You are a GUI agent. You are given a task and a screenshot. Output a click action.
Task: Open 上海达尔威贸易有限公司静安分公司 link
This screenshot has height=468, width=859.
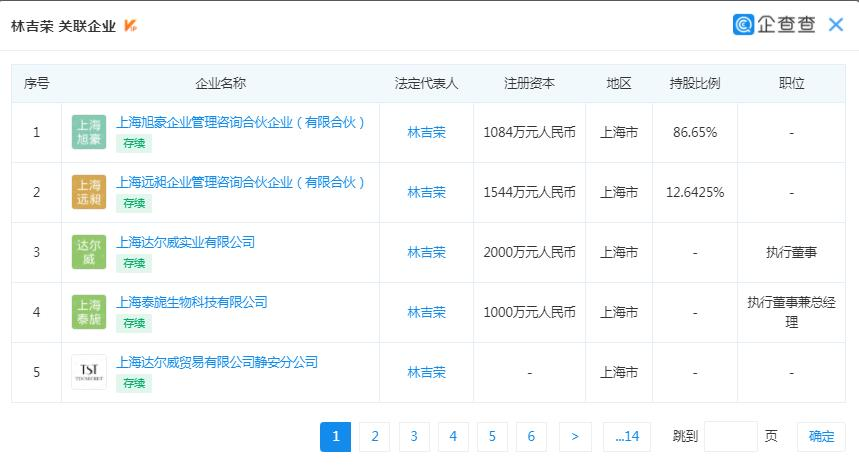[x=217, y=362]
